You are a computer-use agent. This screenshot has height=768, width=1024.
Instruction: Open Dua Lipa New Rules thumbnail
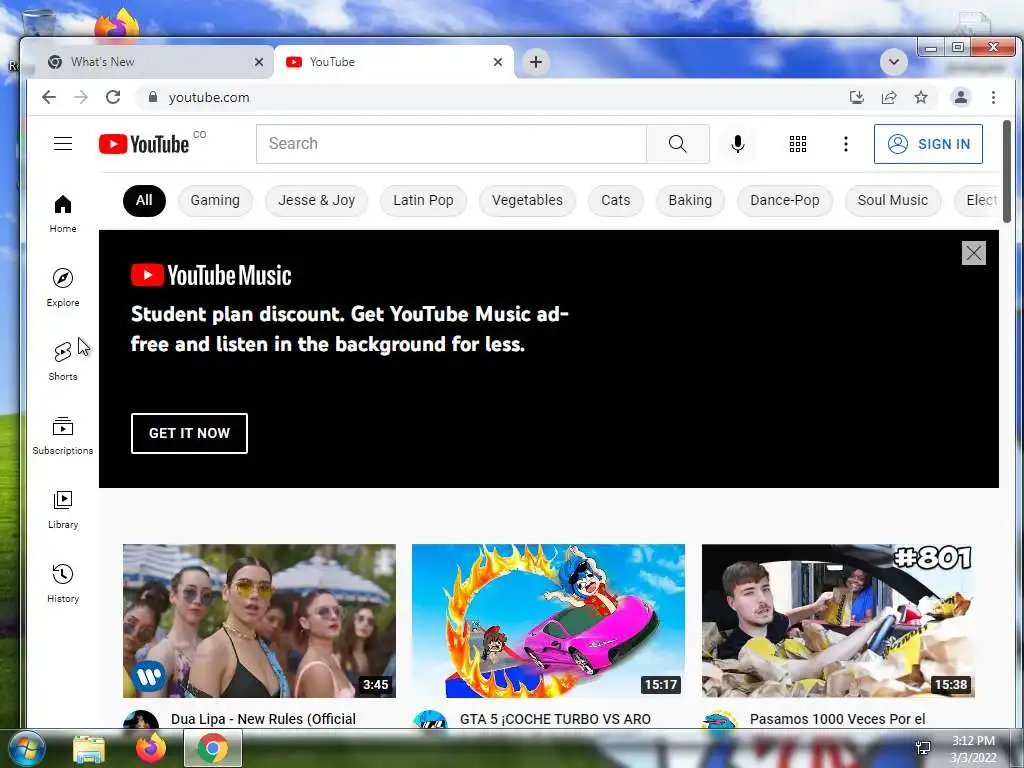[259, 620]
